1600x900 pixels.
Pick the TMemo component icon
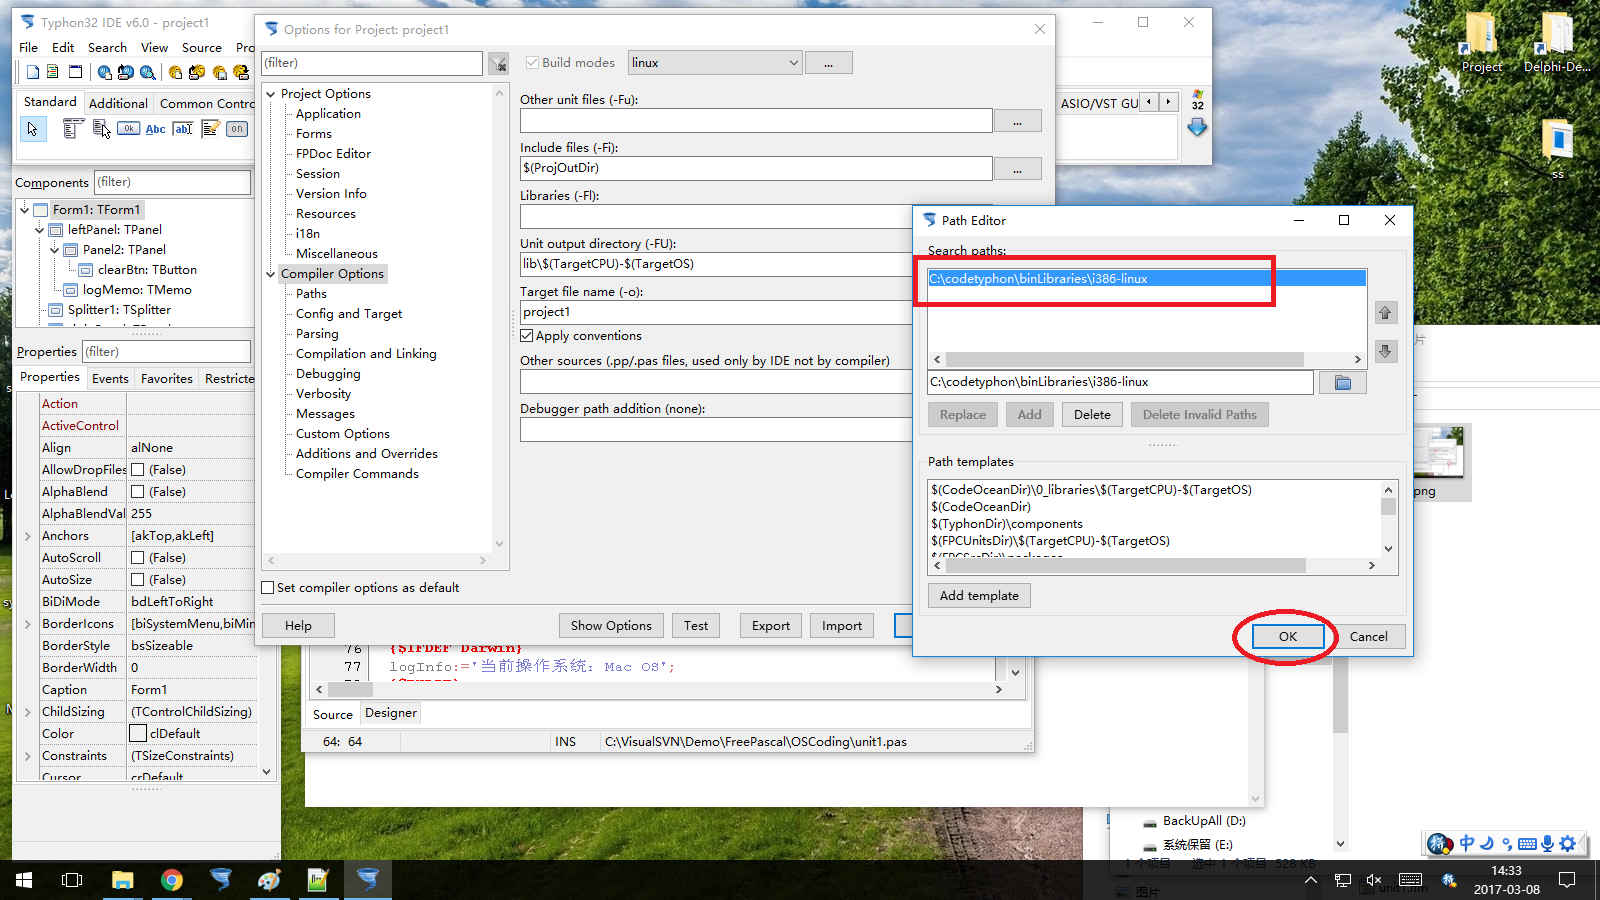[210, 128]
